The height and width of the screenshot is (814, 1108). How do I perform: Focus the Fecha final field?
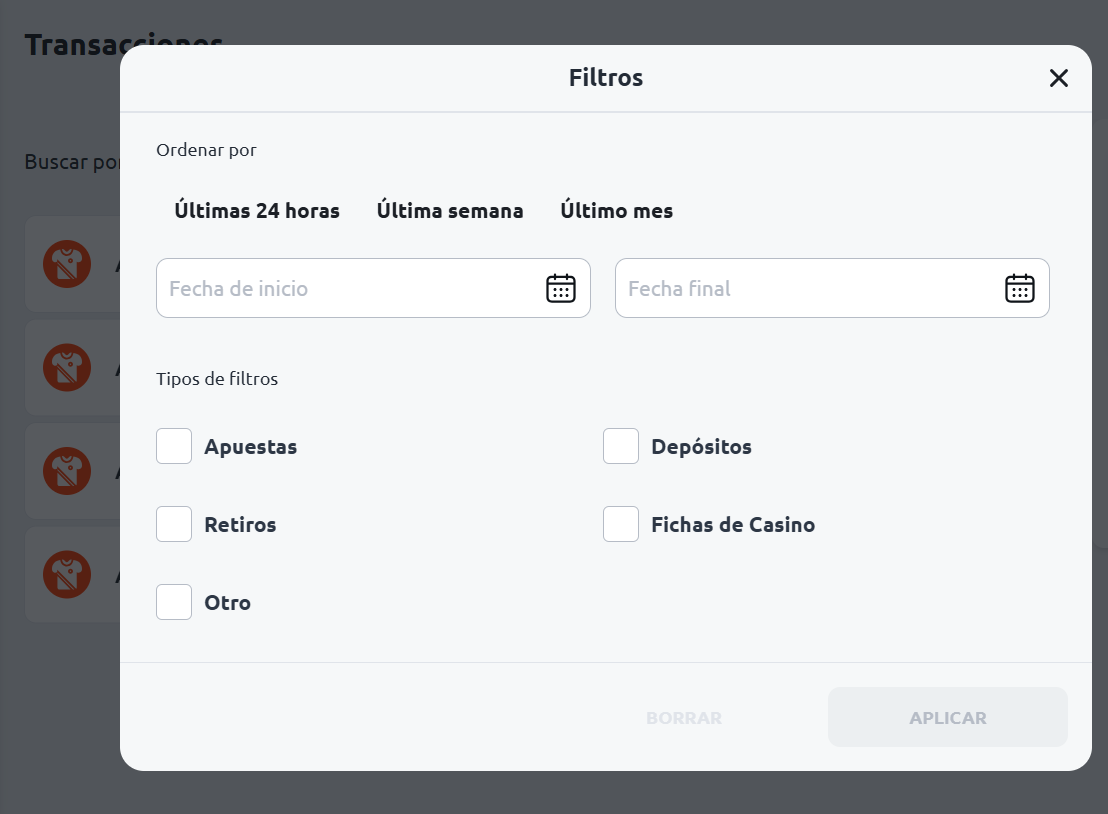(x=832, y=288)
